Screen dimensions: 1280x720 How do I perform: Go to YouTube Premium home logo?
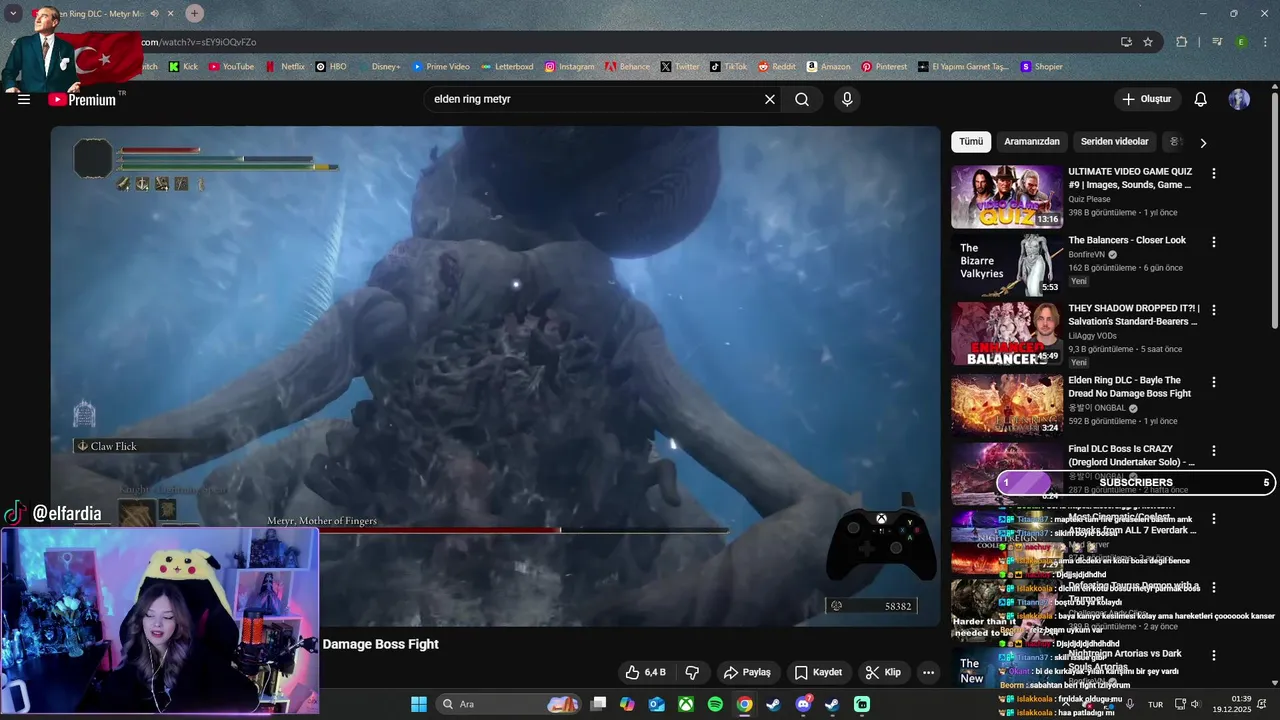[x=82, y=99]
